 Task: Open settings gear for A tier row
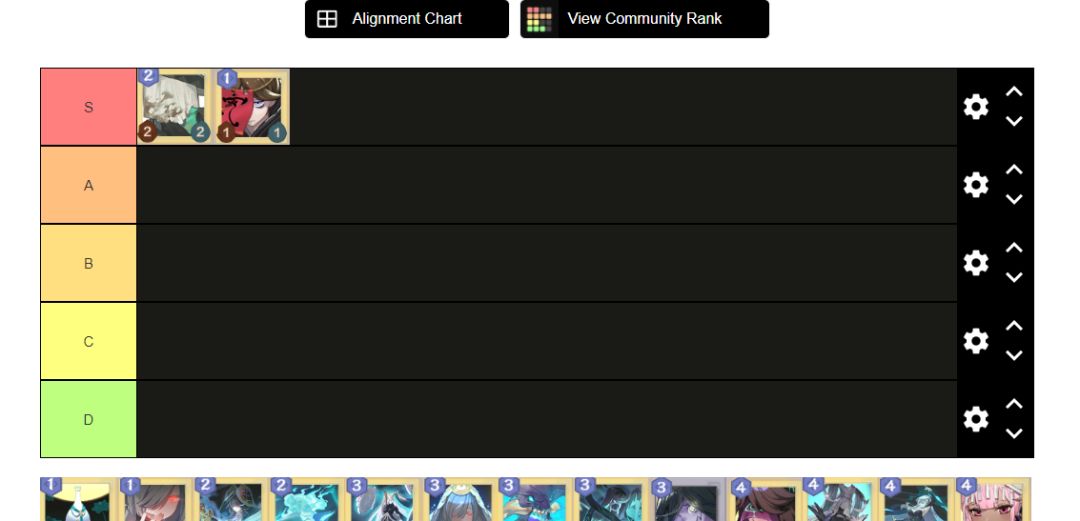pos(975,185)
